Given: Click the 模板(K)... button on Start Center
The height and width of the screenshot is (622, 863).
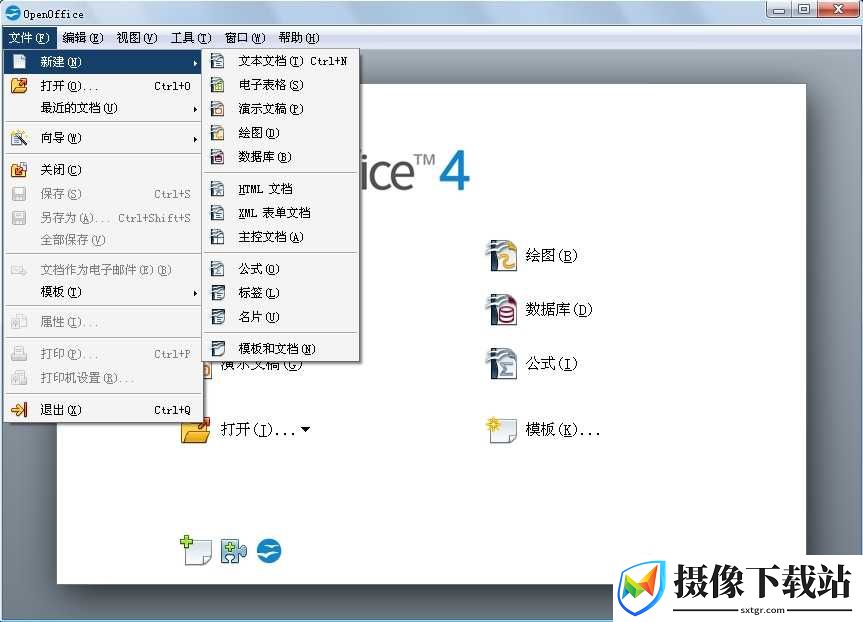Looking at the screenshot, I should [x=544, y=429].
